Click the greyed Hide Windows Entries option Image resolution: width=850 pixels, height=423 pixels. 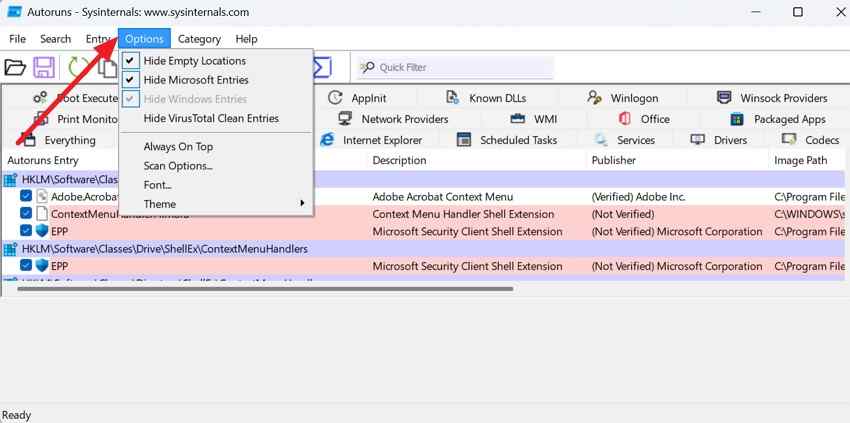click(x=216, y=99)
